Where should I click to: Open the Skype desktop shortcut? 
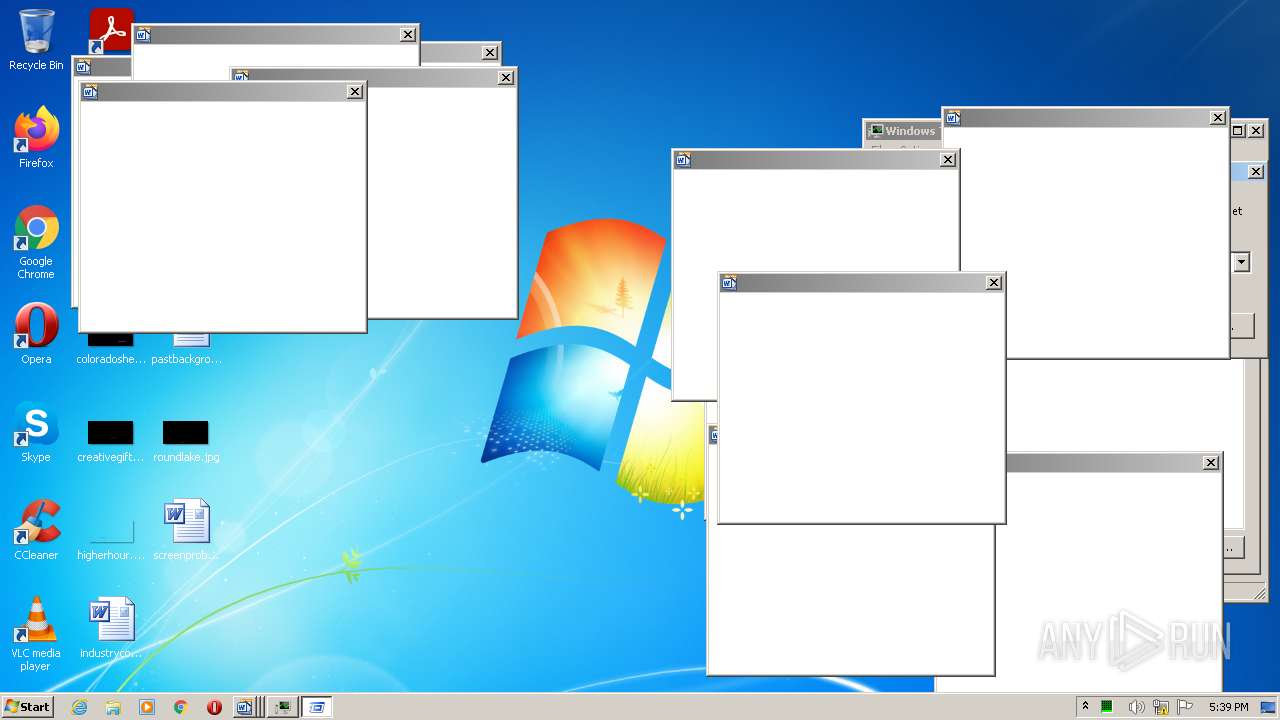coord(36,432)
